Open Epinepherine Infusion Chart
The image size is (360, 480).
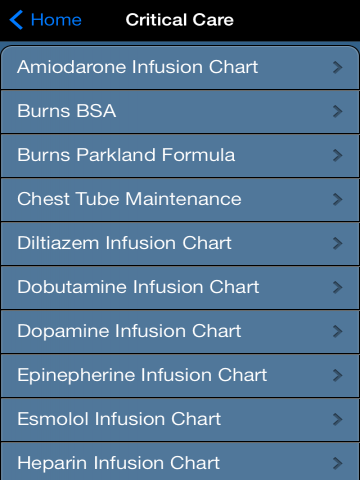click(180, 375)
